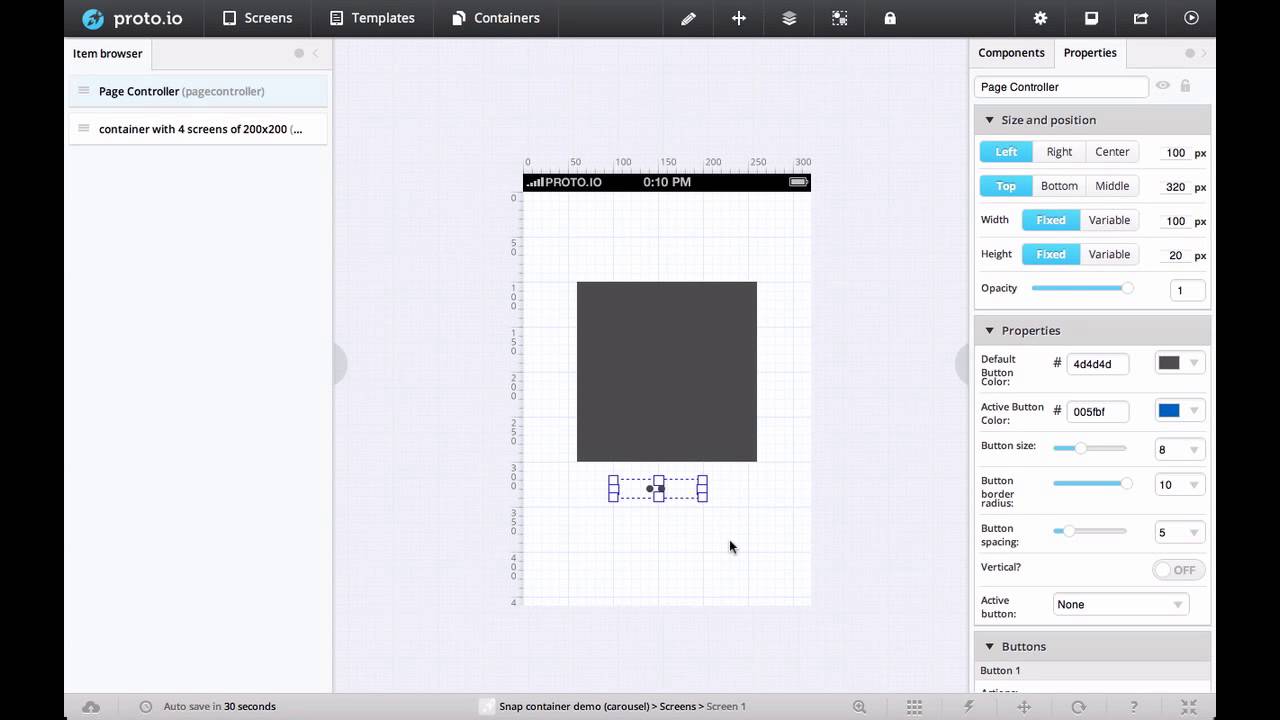Toggle the Vertical switch on
The image size is (1280, 720).
tap(1177, 570)
